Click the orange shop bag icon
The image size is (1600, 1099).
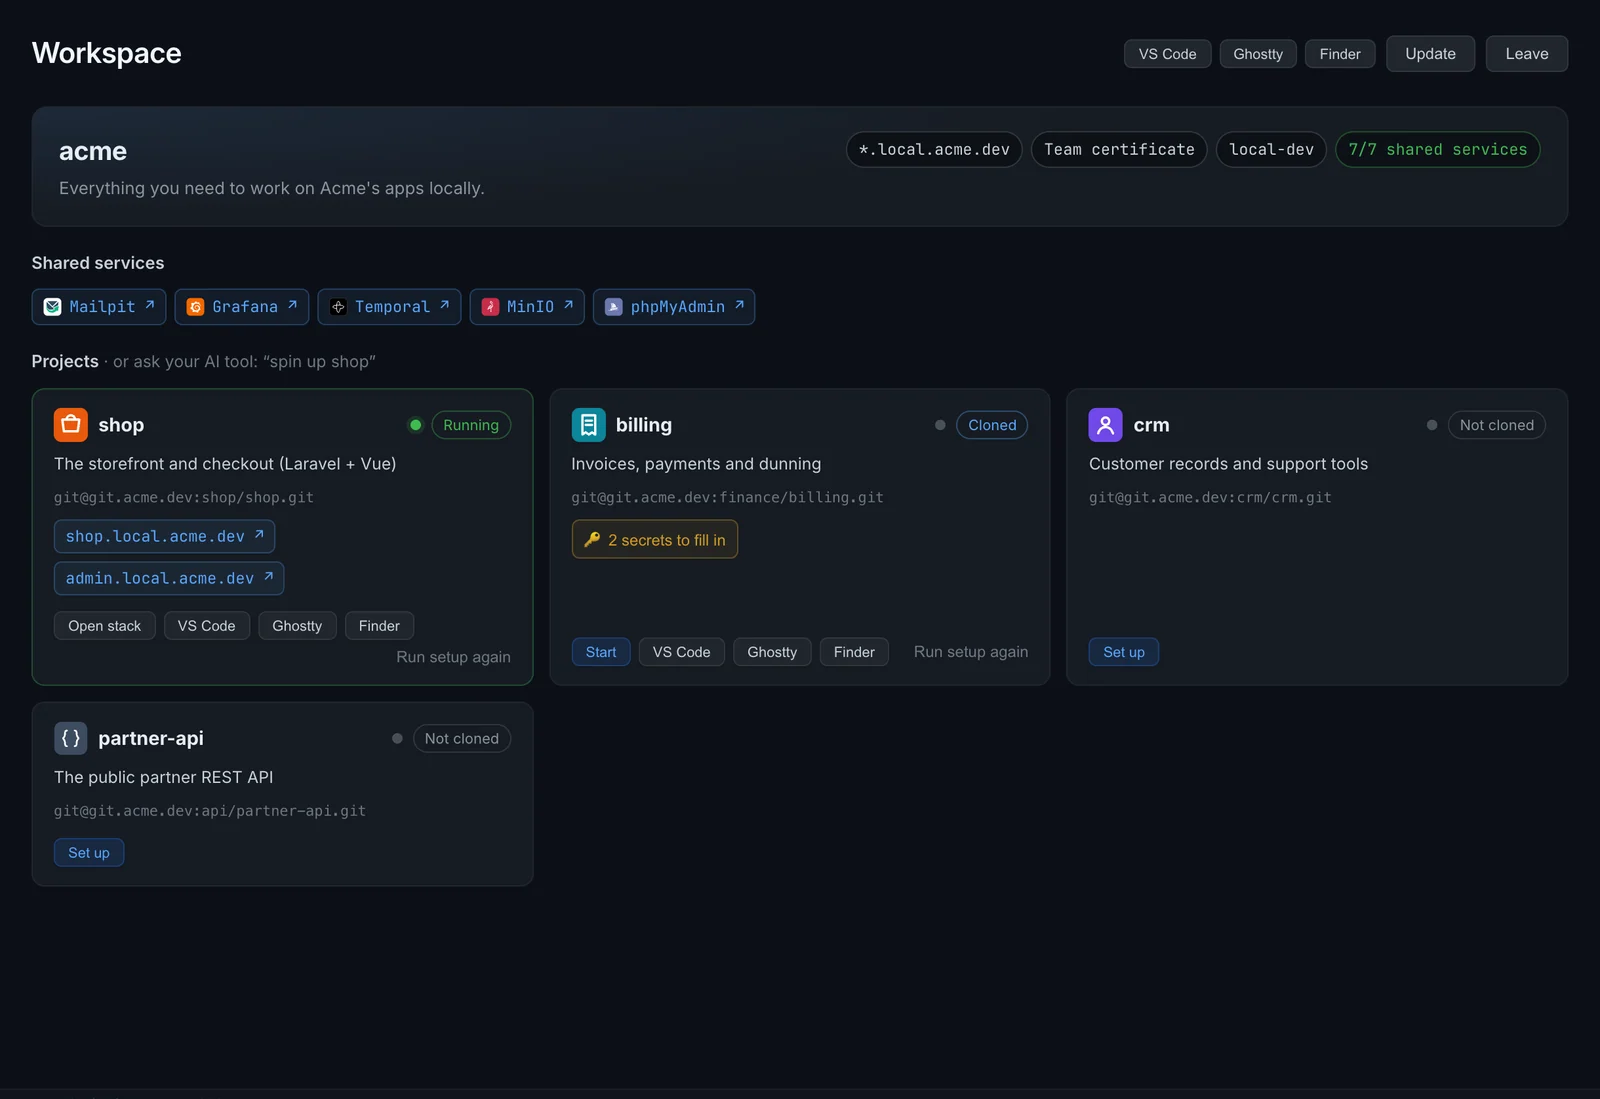click(71, 425)
